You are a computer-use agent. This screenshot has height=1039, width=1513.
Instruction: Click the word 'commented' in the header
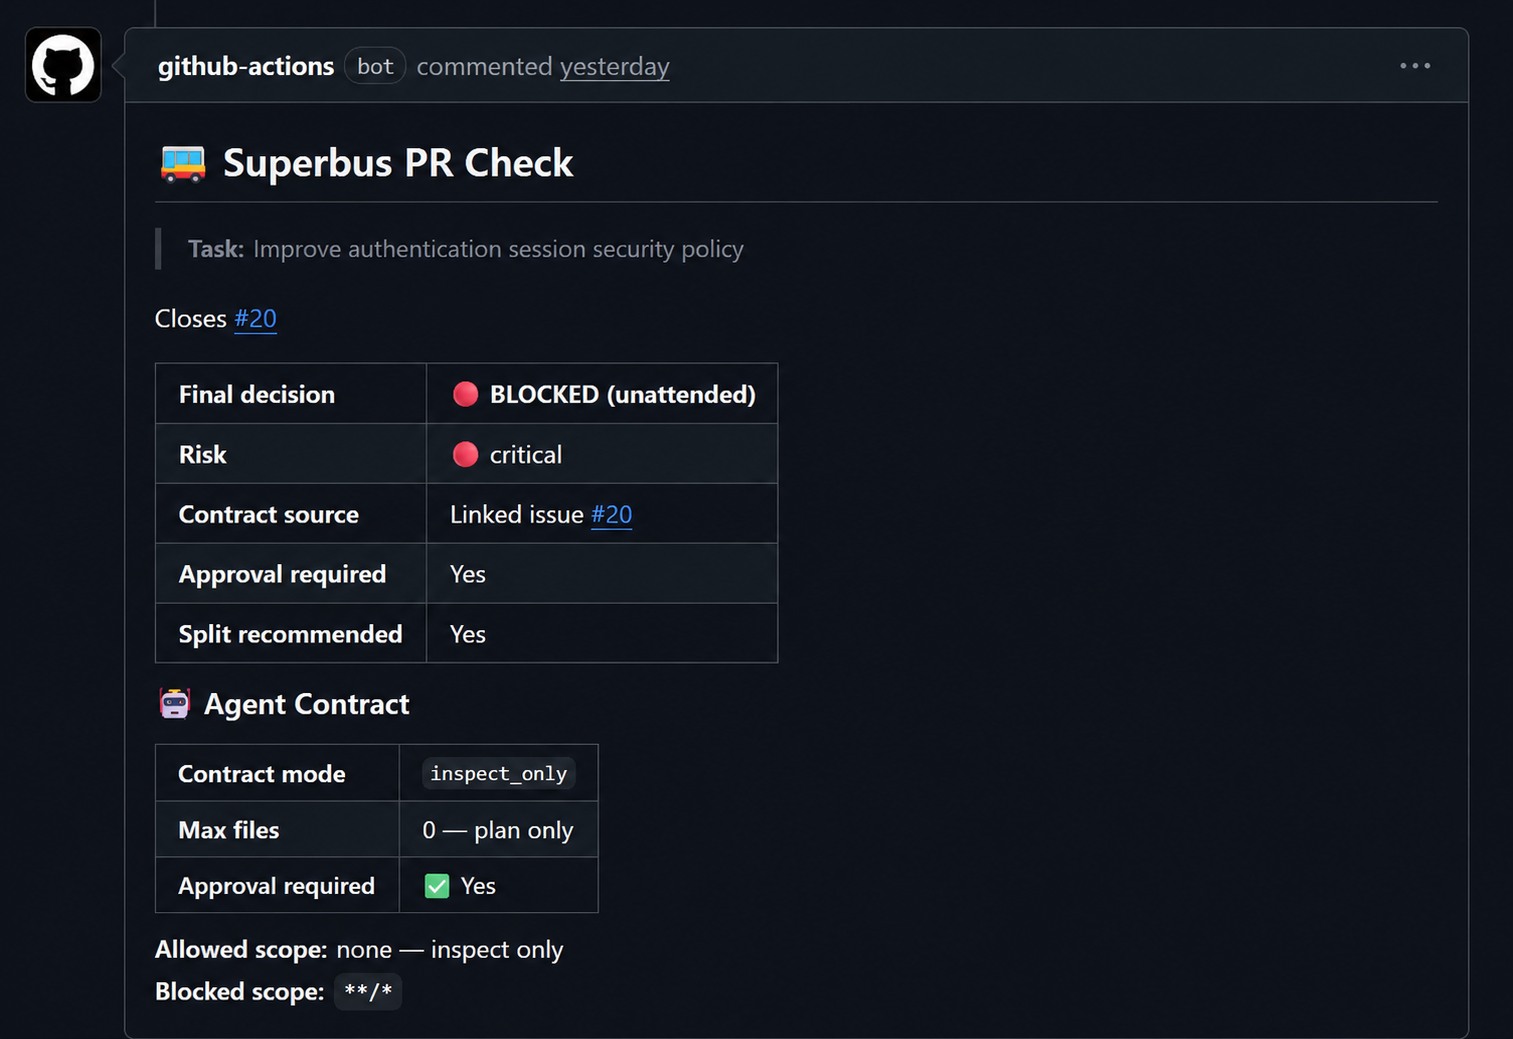[x=484, y=66]
